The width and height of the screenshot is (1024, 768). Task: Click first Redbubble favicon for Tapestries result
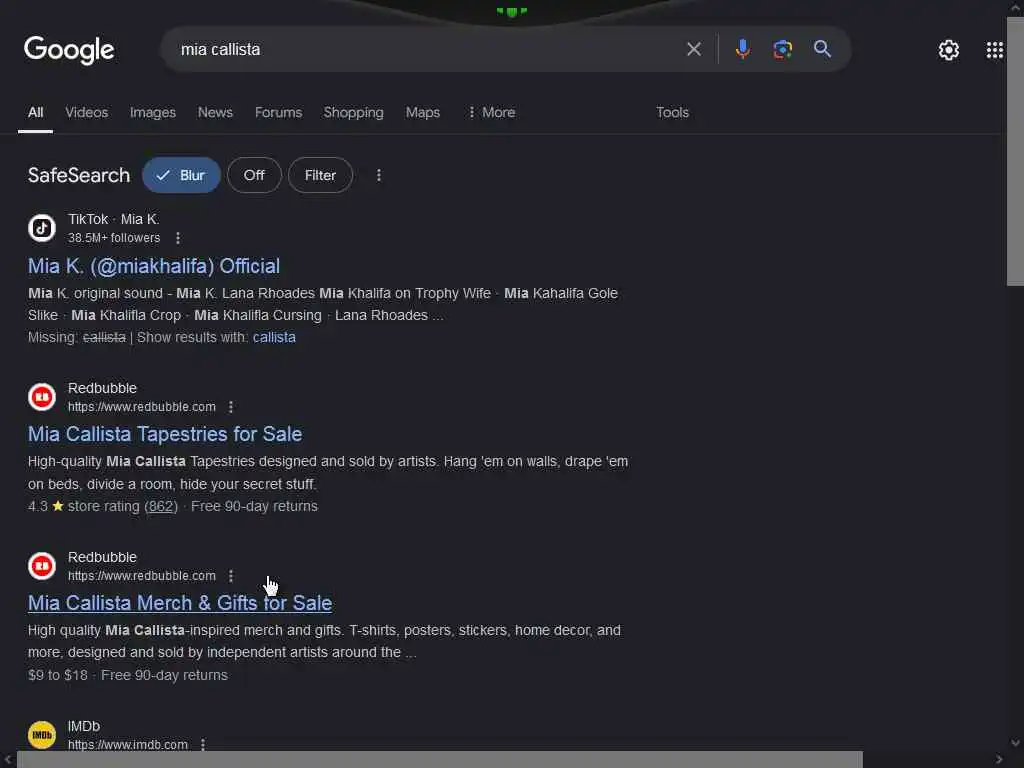tap(42, 397)
